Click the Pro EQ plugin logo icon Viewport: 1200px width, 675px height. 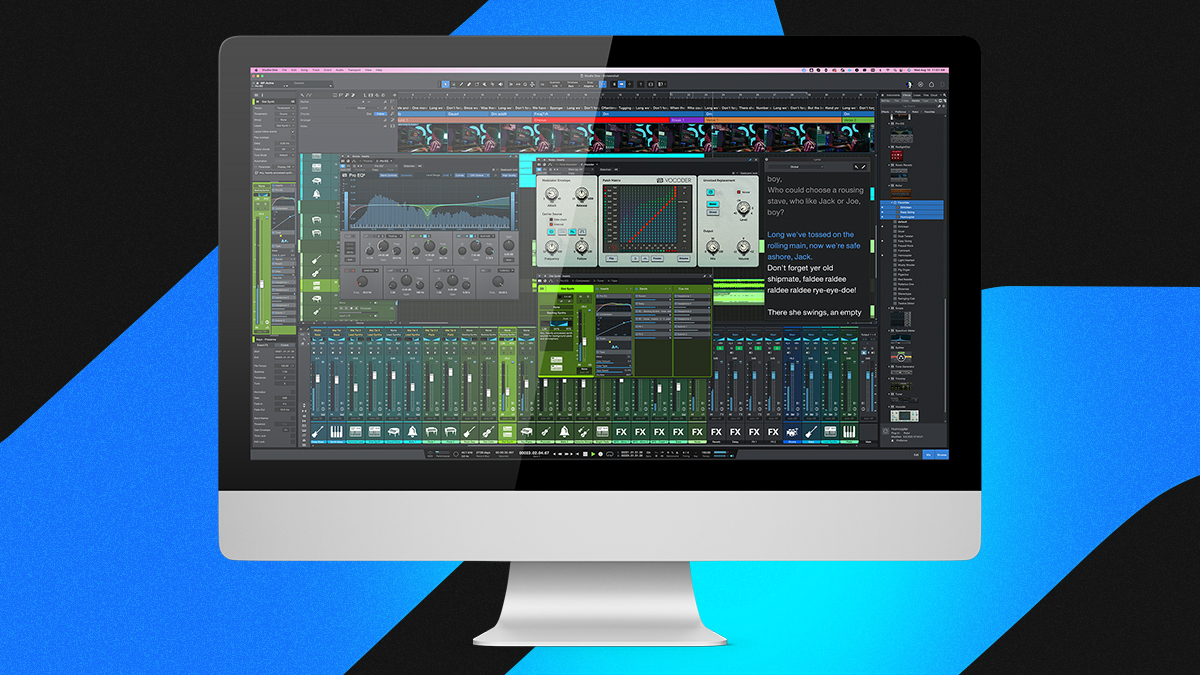(344, 175)
